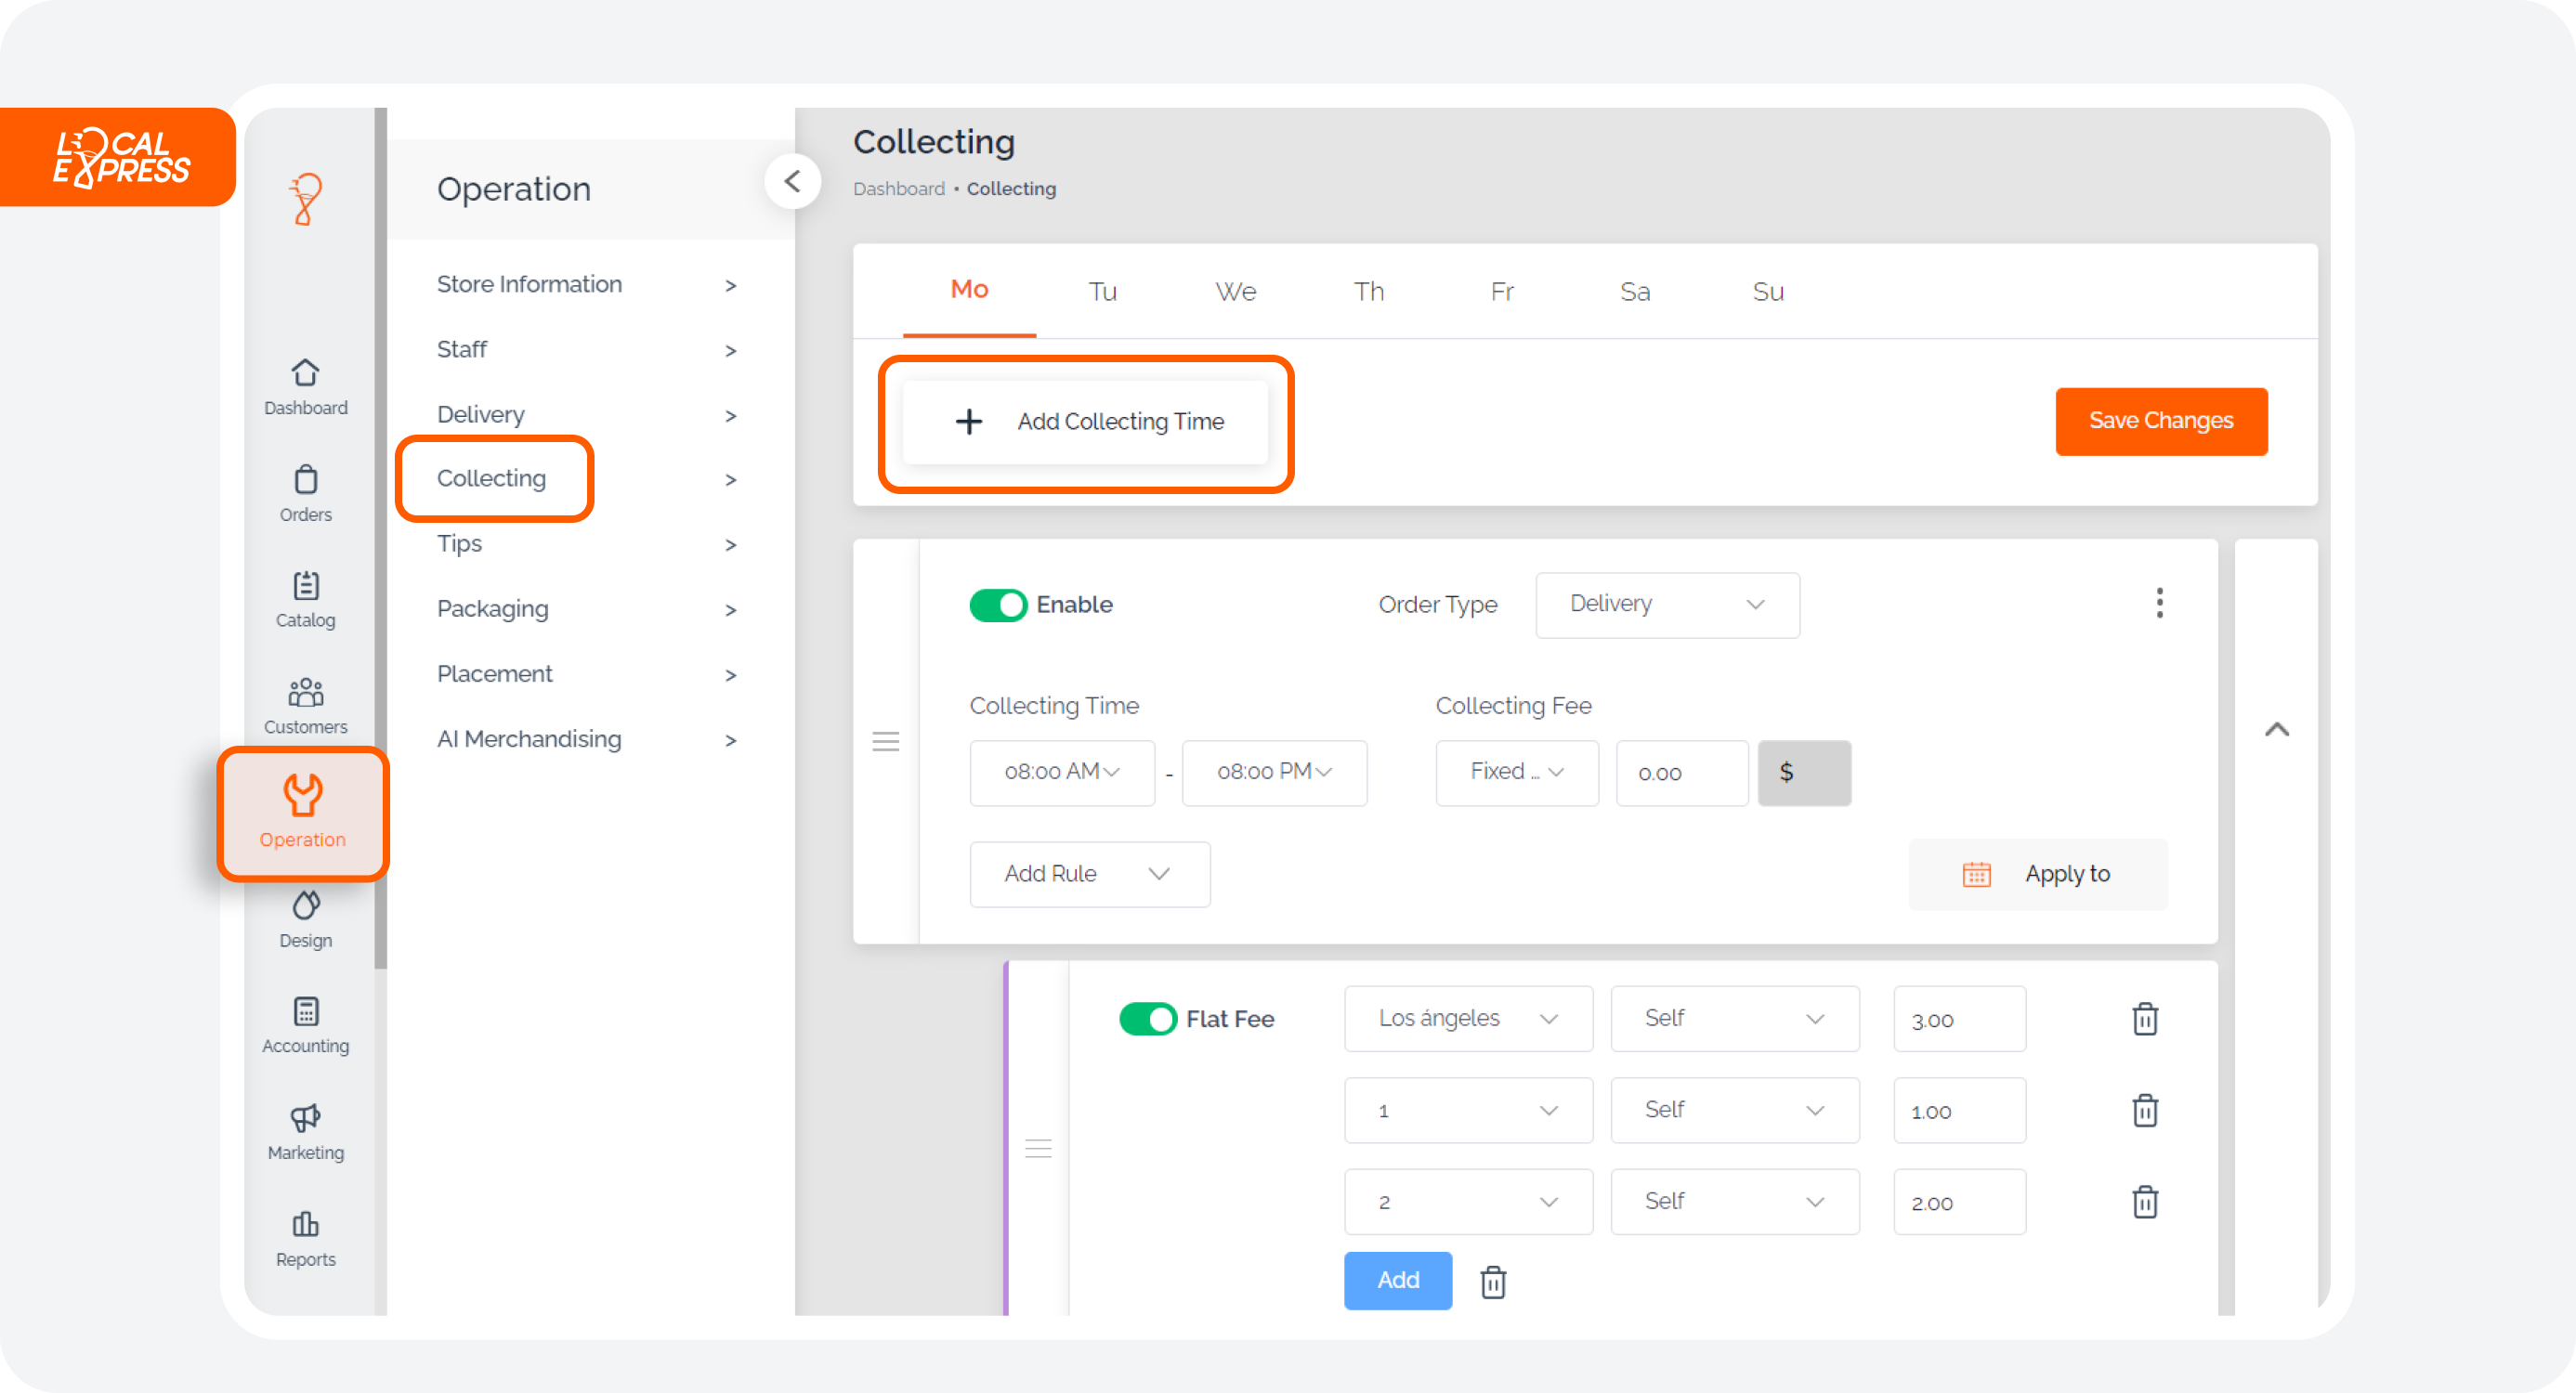Open the Add Rule dropdown

(x=1090, y=874)
